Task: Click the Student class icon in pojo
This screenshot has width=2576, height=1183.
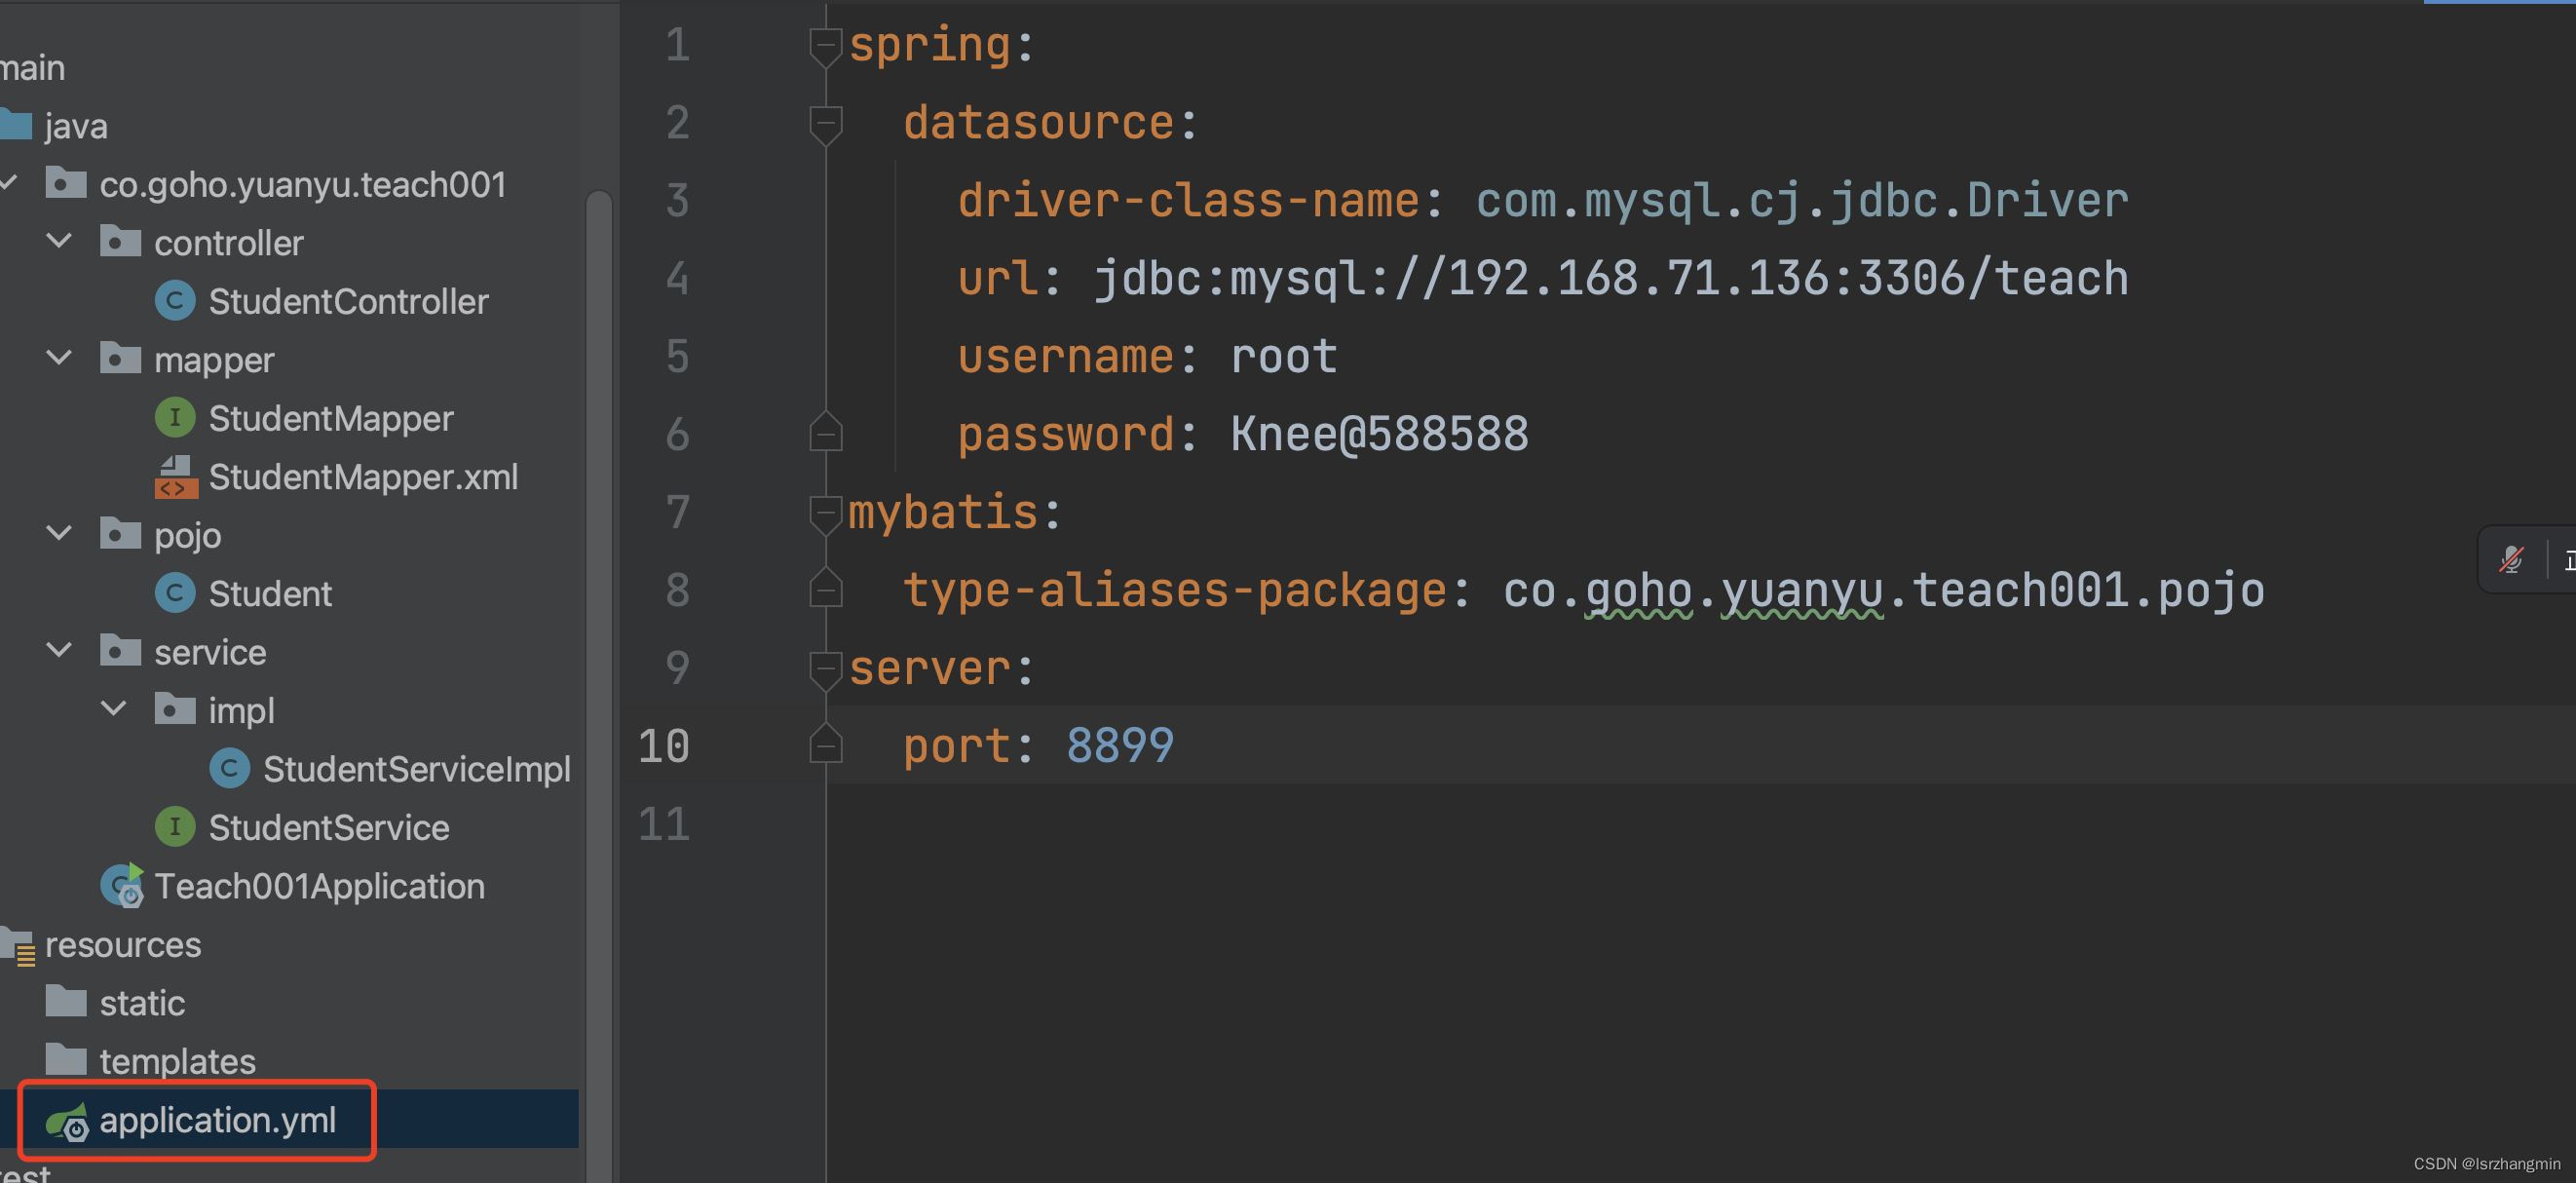Action: pos(175,594)
